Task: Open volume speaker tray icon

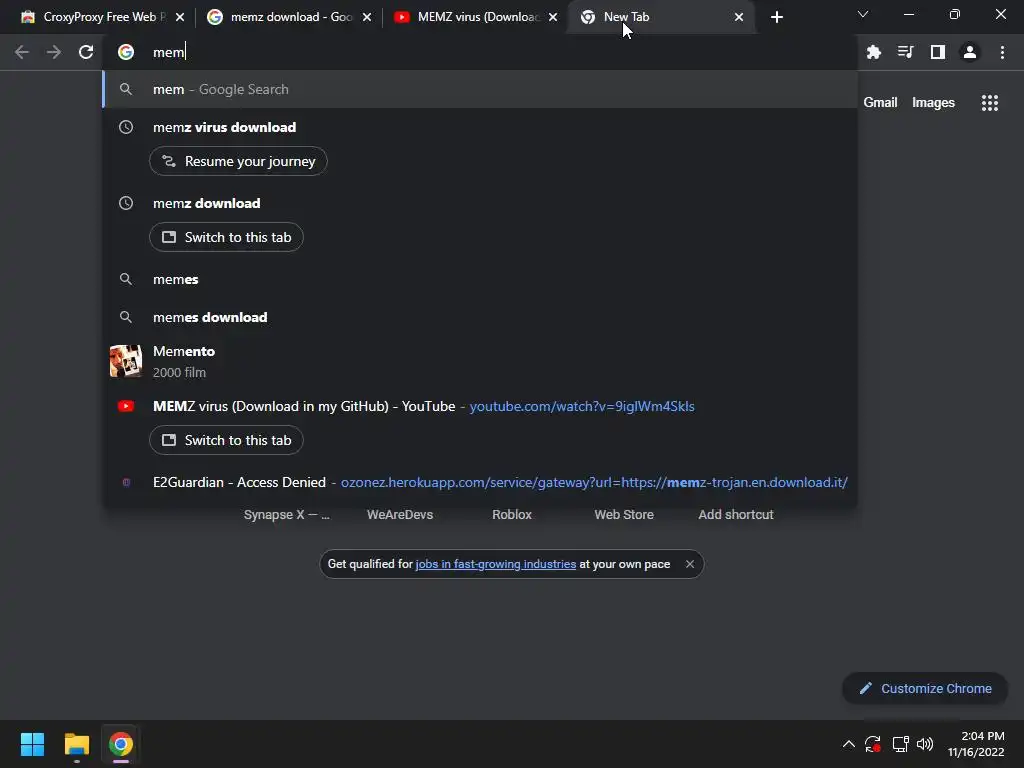Action: point(925,744)
